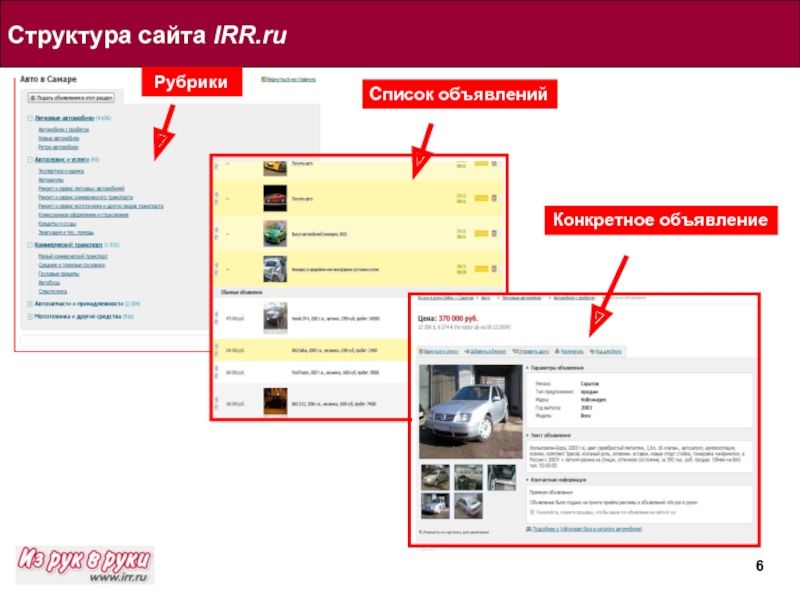The width and height of the screenshot is (800, 600).
Task: Enlarge the main Volkswagen Bora photo
Action: click(x=470, y=411)
